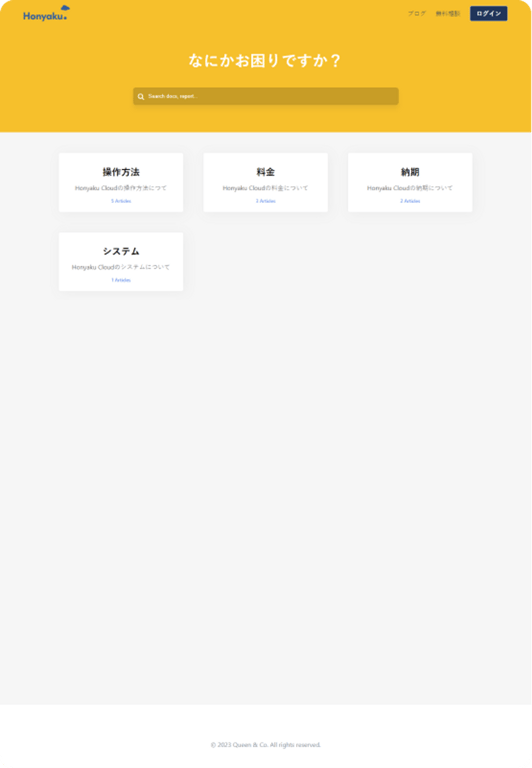Click the Honyaku Cloudのシステムについて description
The width and height of the screenshot is (532, 768).
click(x=121, y=267)
